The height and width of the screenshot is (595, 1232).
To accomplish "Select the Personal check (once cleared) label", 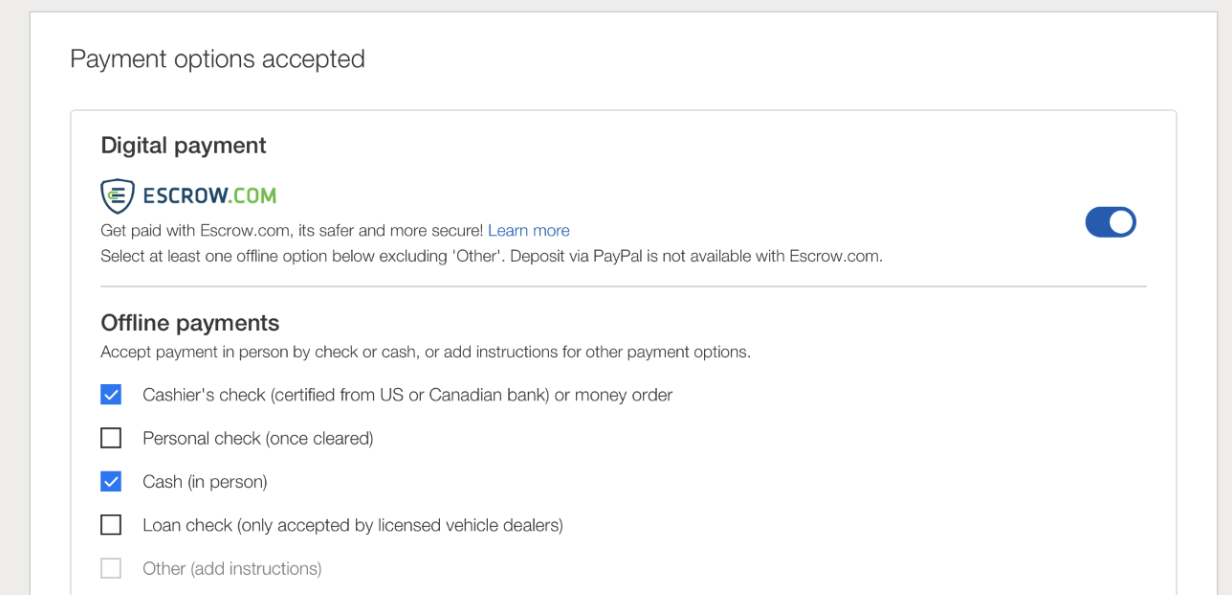I will coord(258,438).
